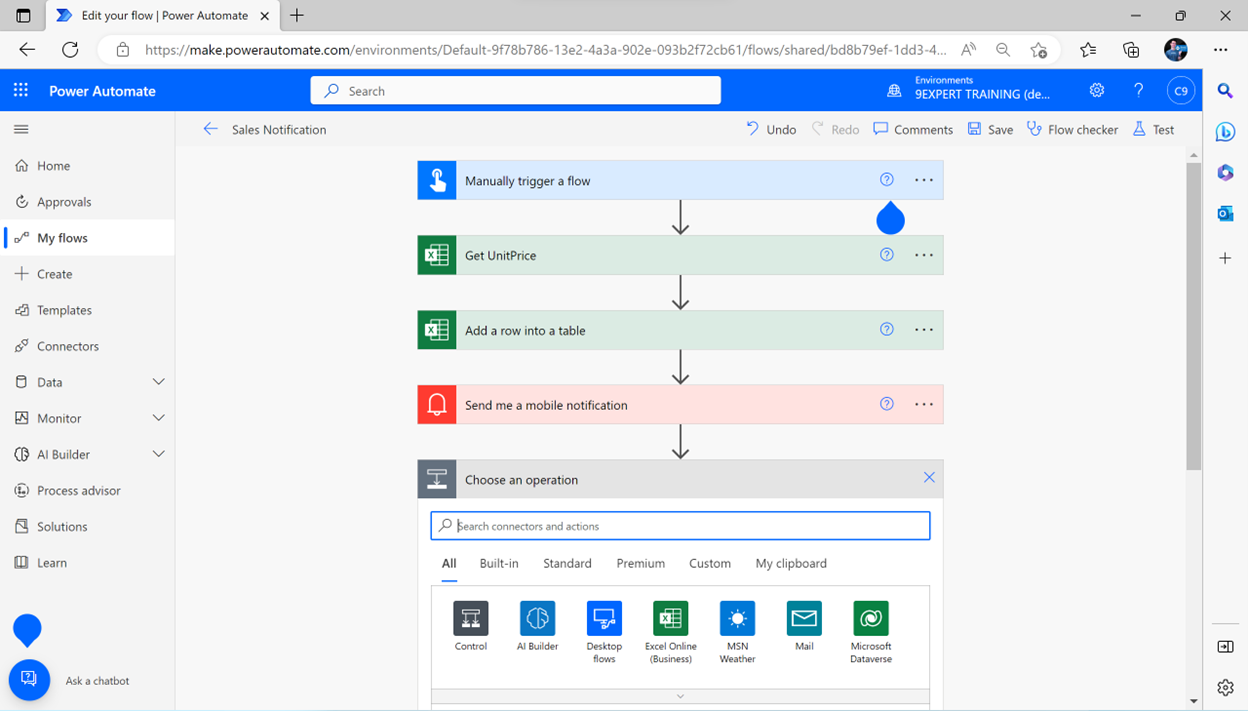Expand the Data section in the sidebar
Screen dimensions: 1248x711
tap(158, 381)
